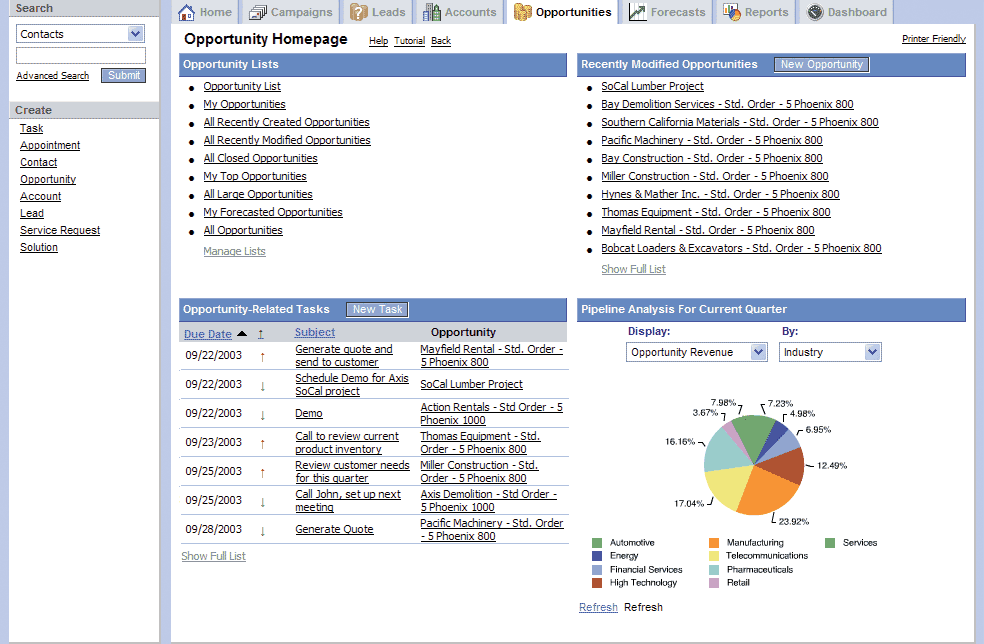Create a new Task from sidebar
This screenshot has width=984, height=644.
point(31,128)
